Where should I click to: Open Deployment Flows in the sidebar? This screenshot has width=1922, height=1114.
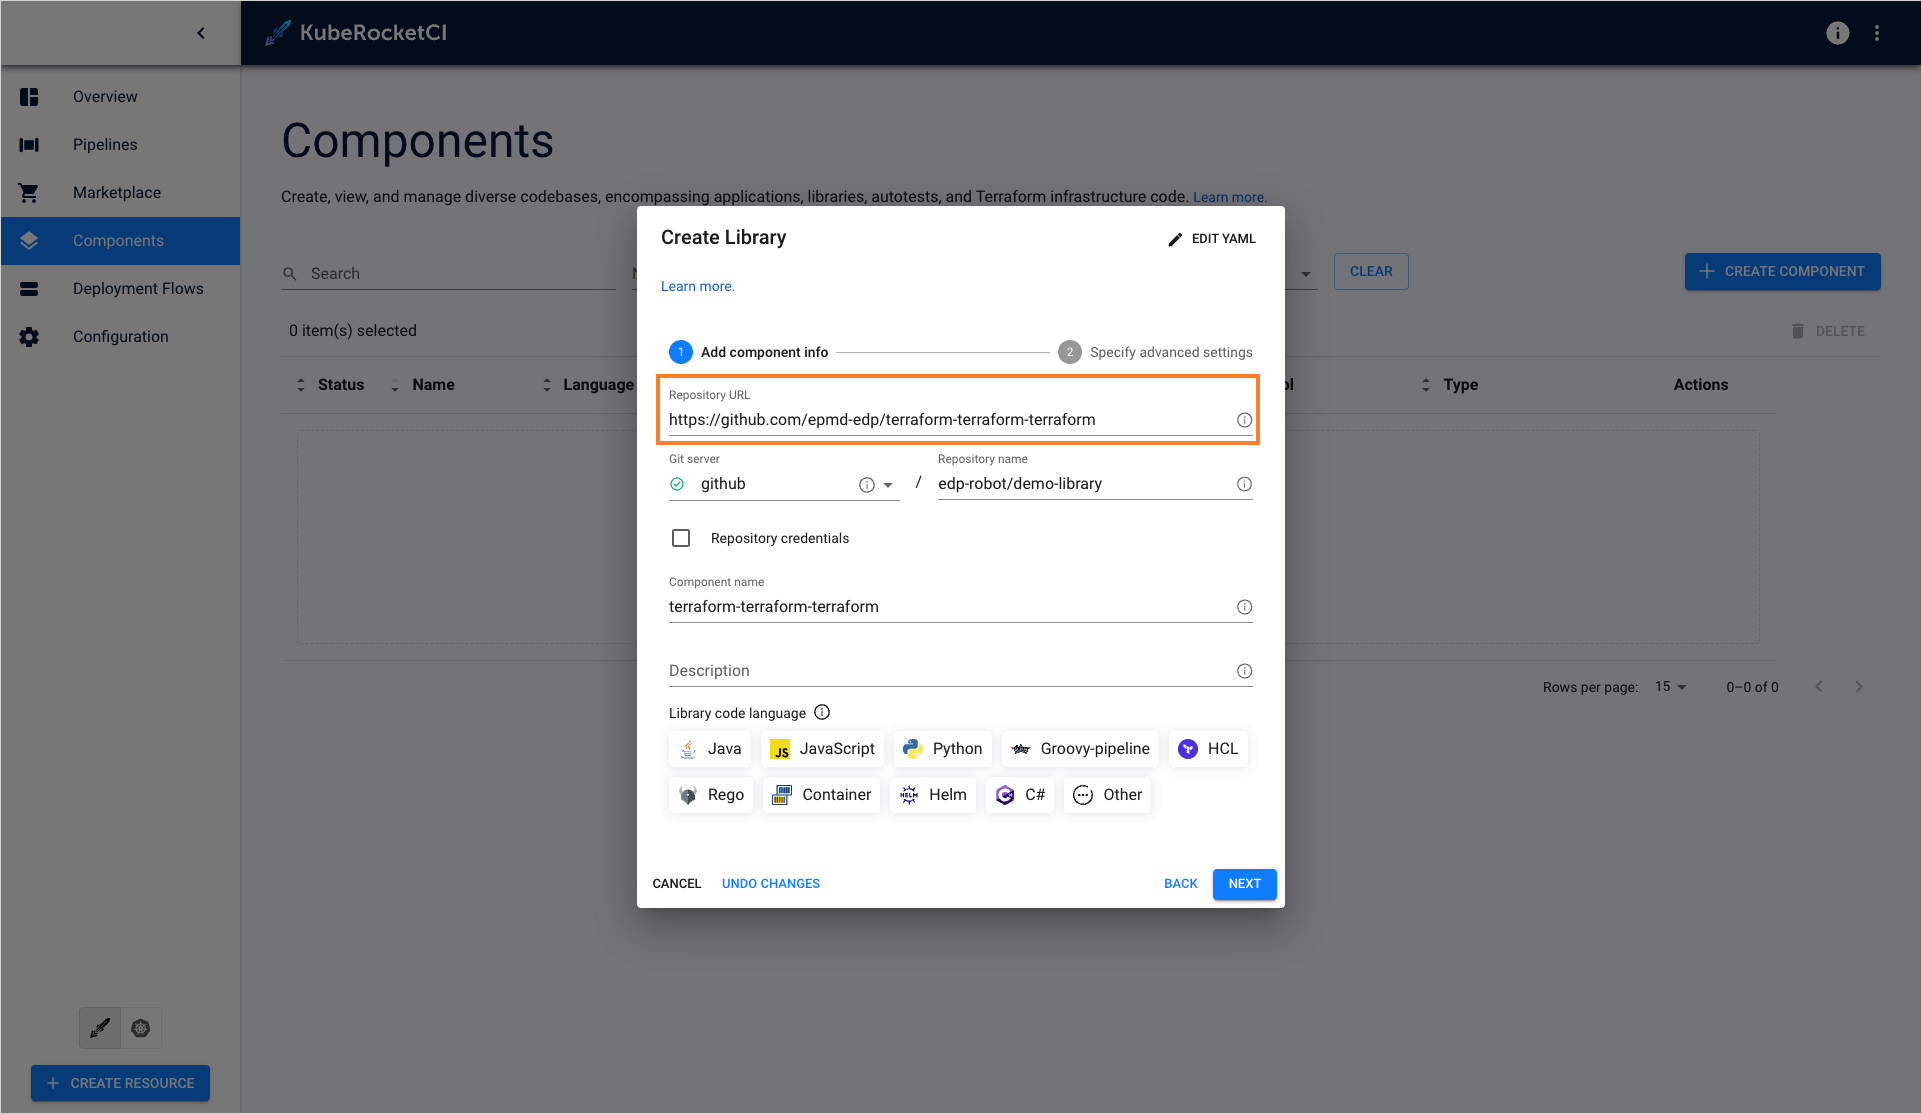coord(138,289)
